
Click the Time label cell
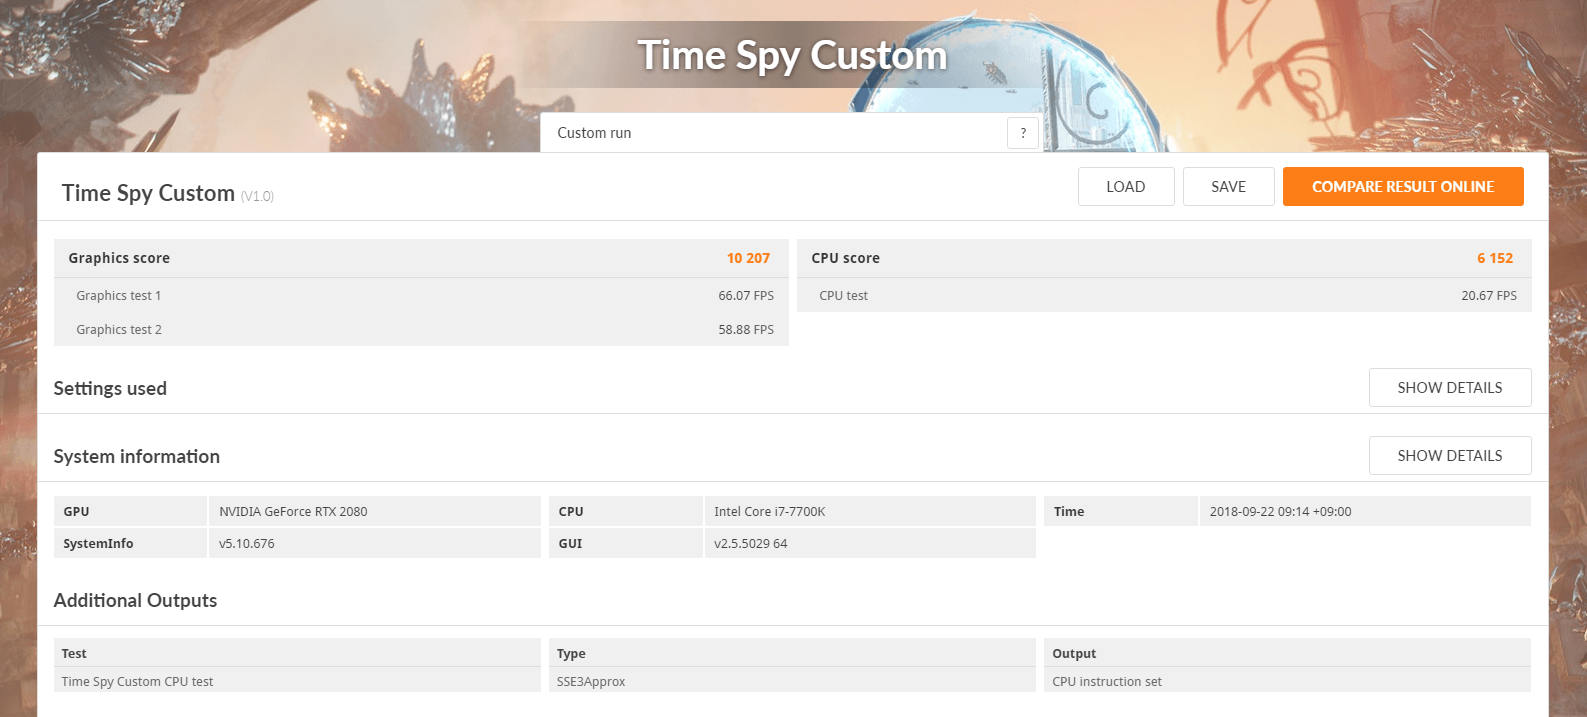point(1121,511)
